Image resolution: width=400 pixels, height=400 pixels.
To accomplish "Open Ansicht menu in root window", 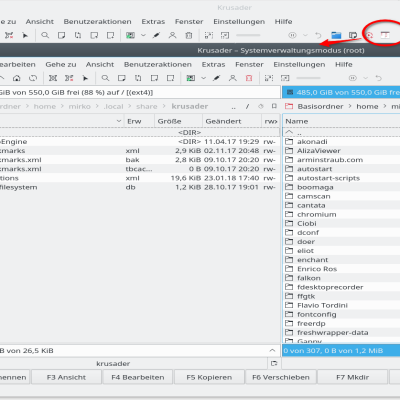I will 100,64.
